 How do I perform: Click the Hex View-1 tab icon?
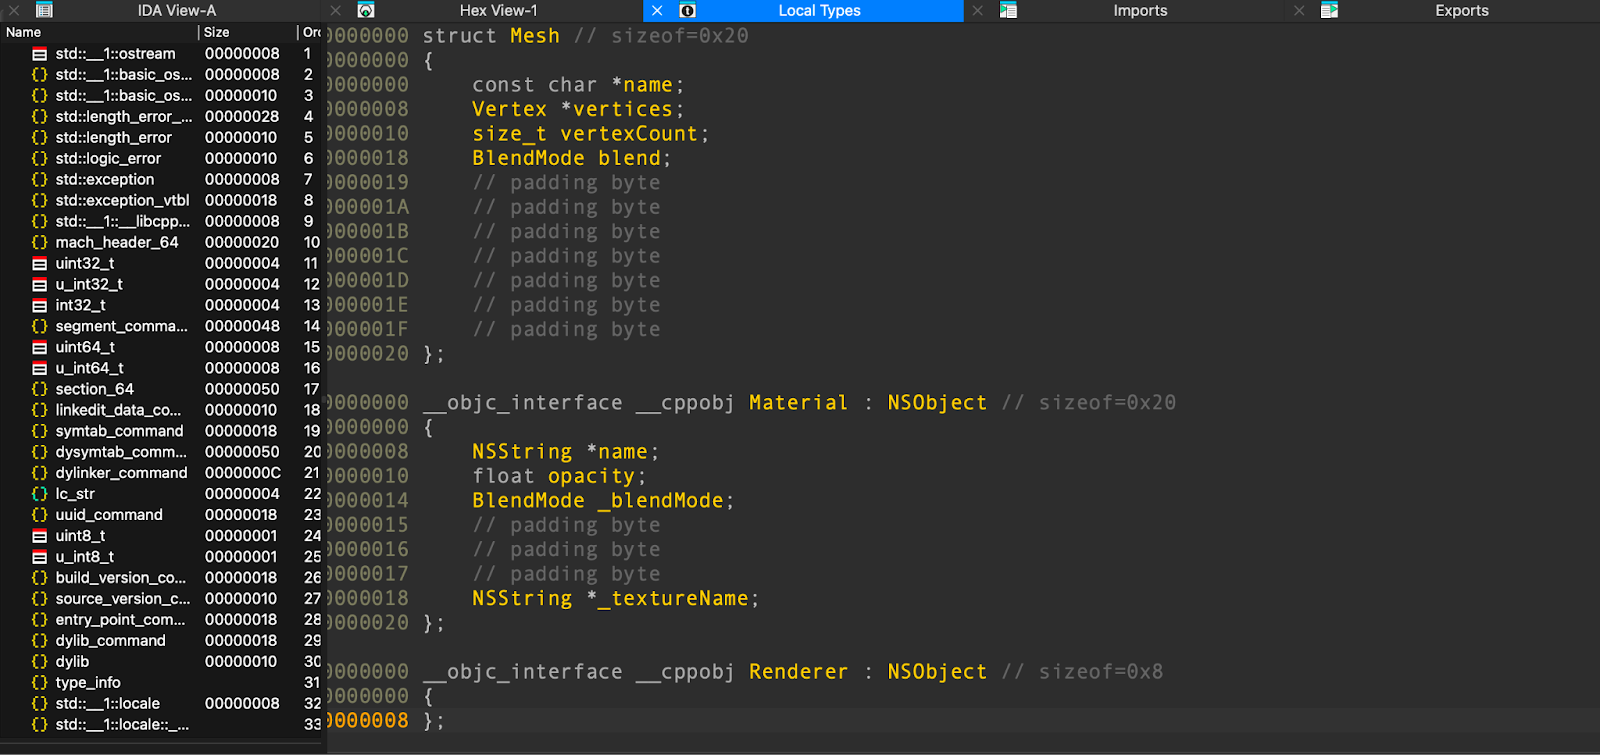[366, 11]
